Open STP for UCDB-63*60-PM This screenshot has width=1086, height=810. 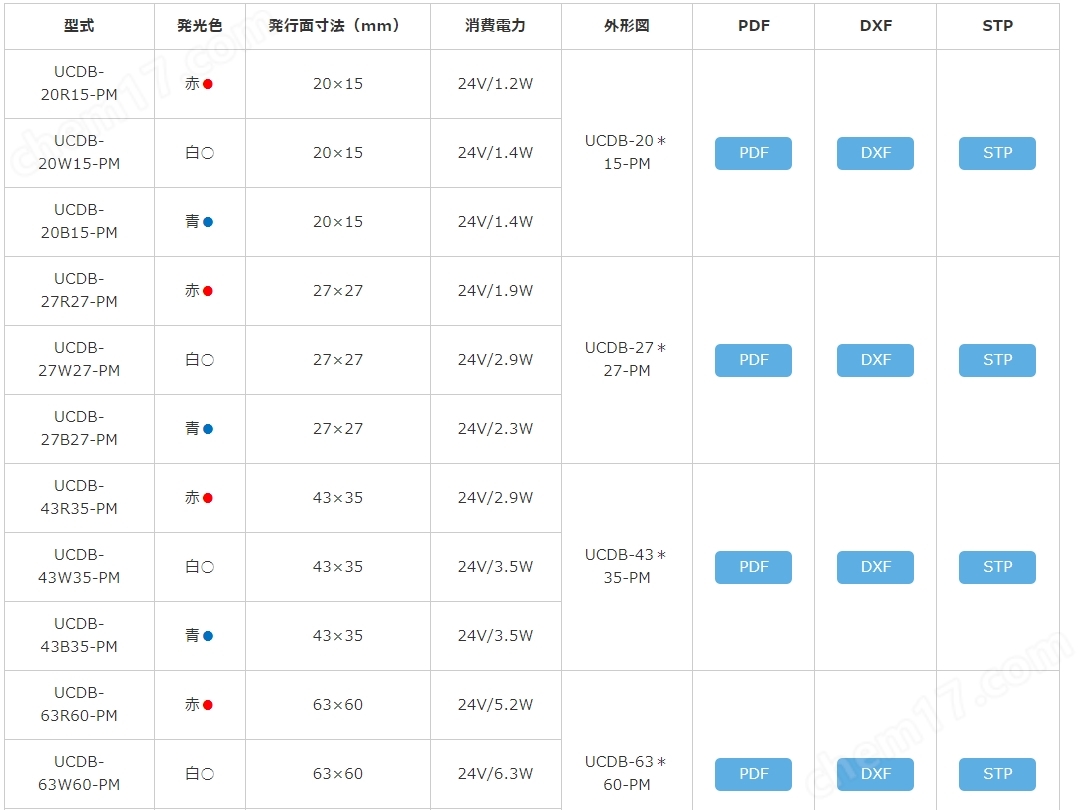pyautogui.click(x=997, y=774)
